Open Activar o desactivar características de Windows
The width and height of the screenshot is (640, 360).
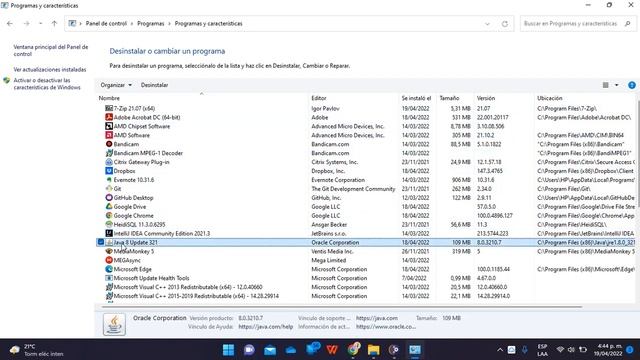47,84
